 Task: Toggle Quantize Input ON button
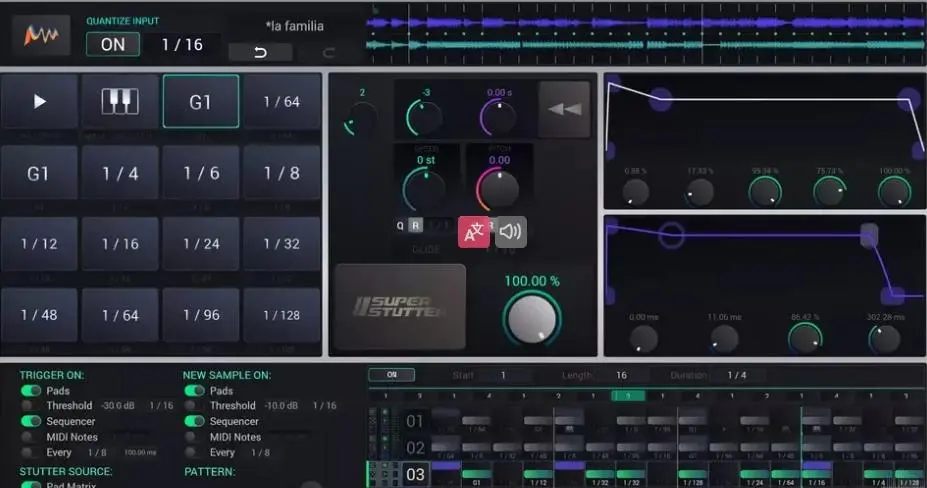(x=113, y=44)
